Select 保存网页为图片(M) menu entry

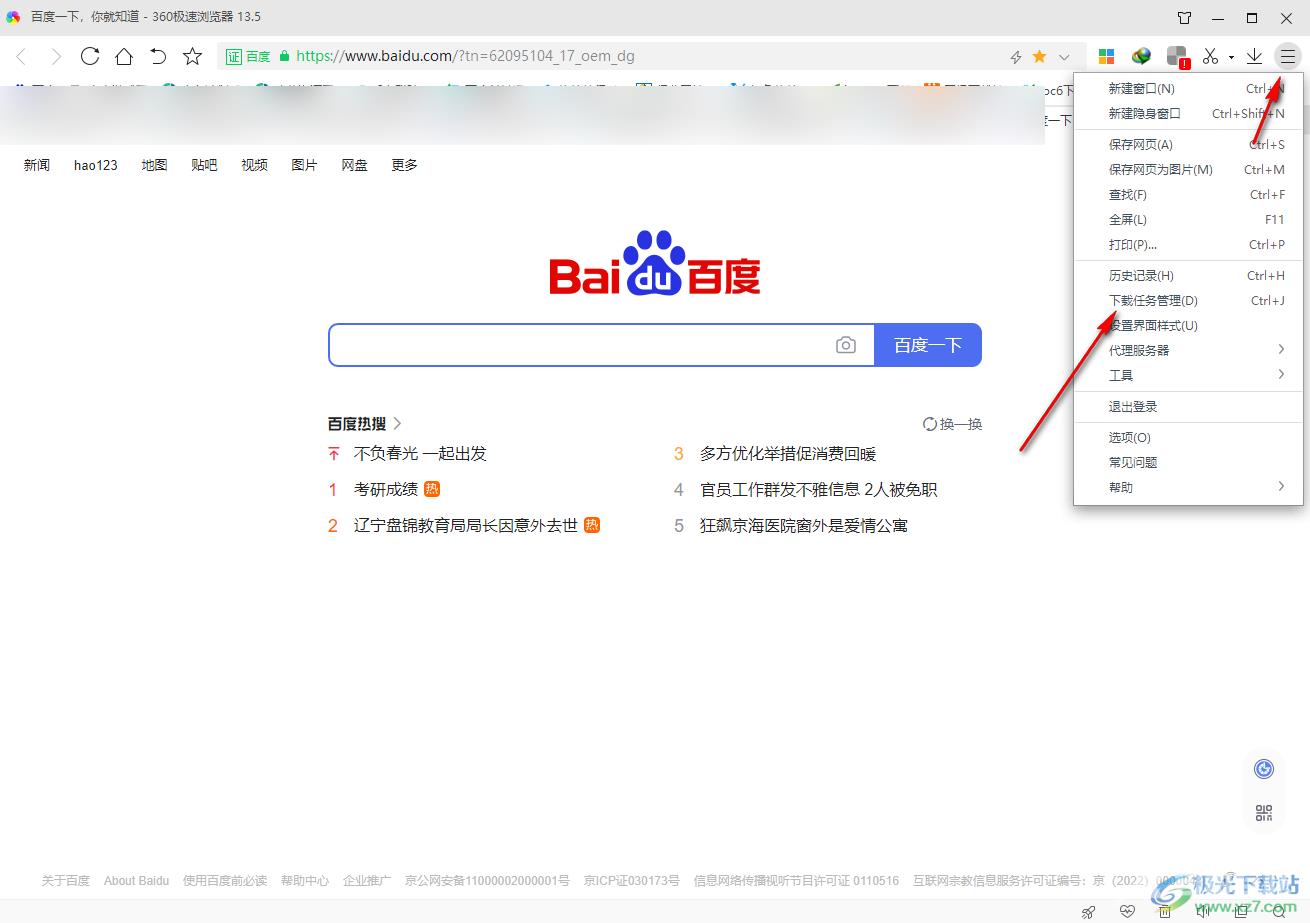tap(1190, 170)
